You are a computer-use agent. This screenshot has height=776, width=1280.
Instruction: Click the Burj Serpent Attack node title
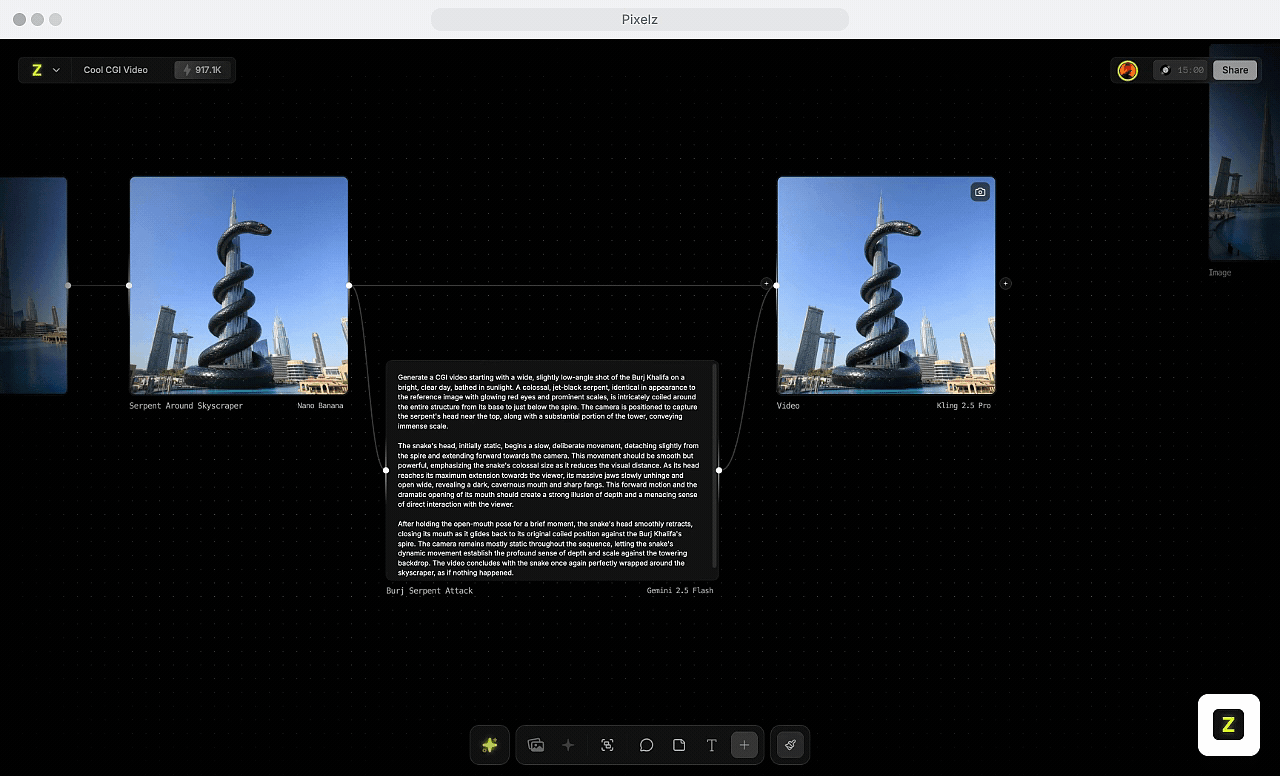pos(430,591)
